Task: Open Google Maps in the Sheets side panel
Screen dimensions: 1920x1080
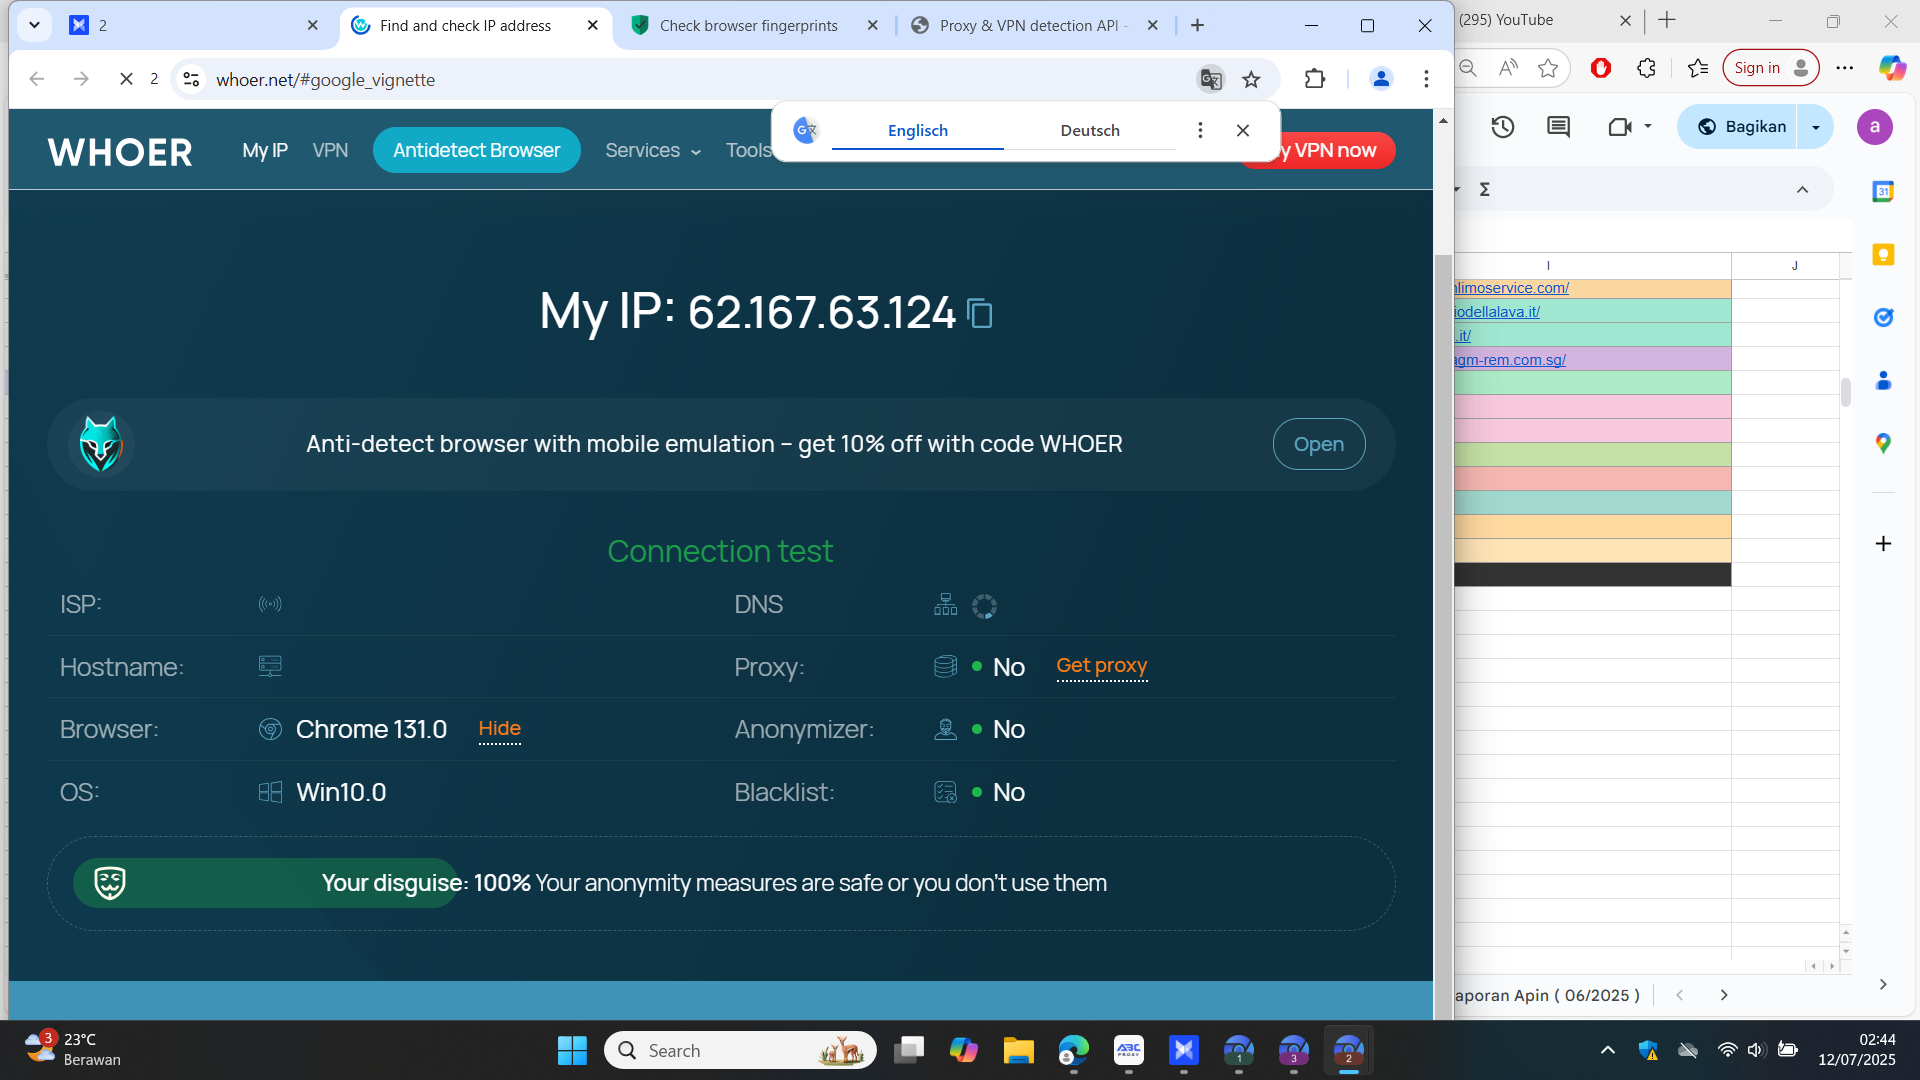Action: tap(1883, 443)
